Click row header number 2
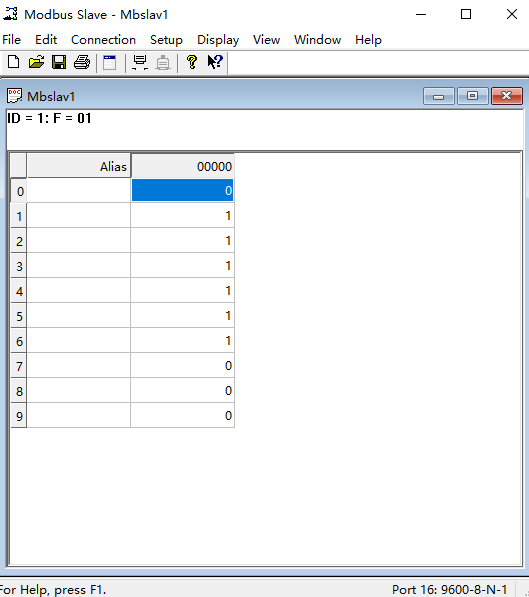Viewport: 529px width, 597px height. [19, 241]
